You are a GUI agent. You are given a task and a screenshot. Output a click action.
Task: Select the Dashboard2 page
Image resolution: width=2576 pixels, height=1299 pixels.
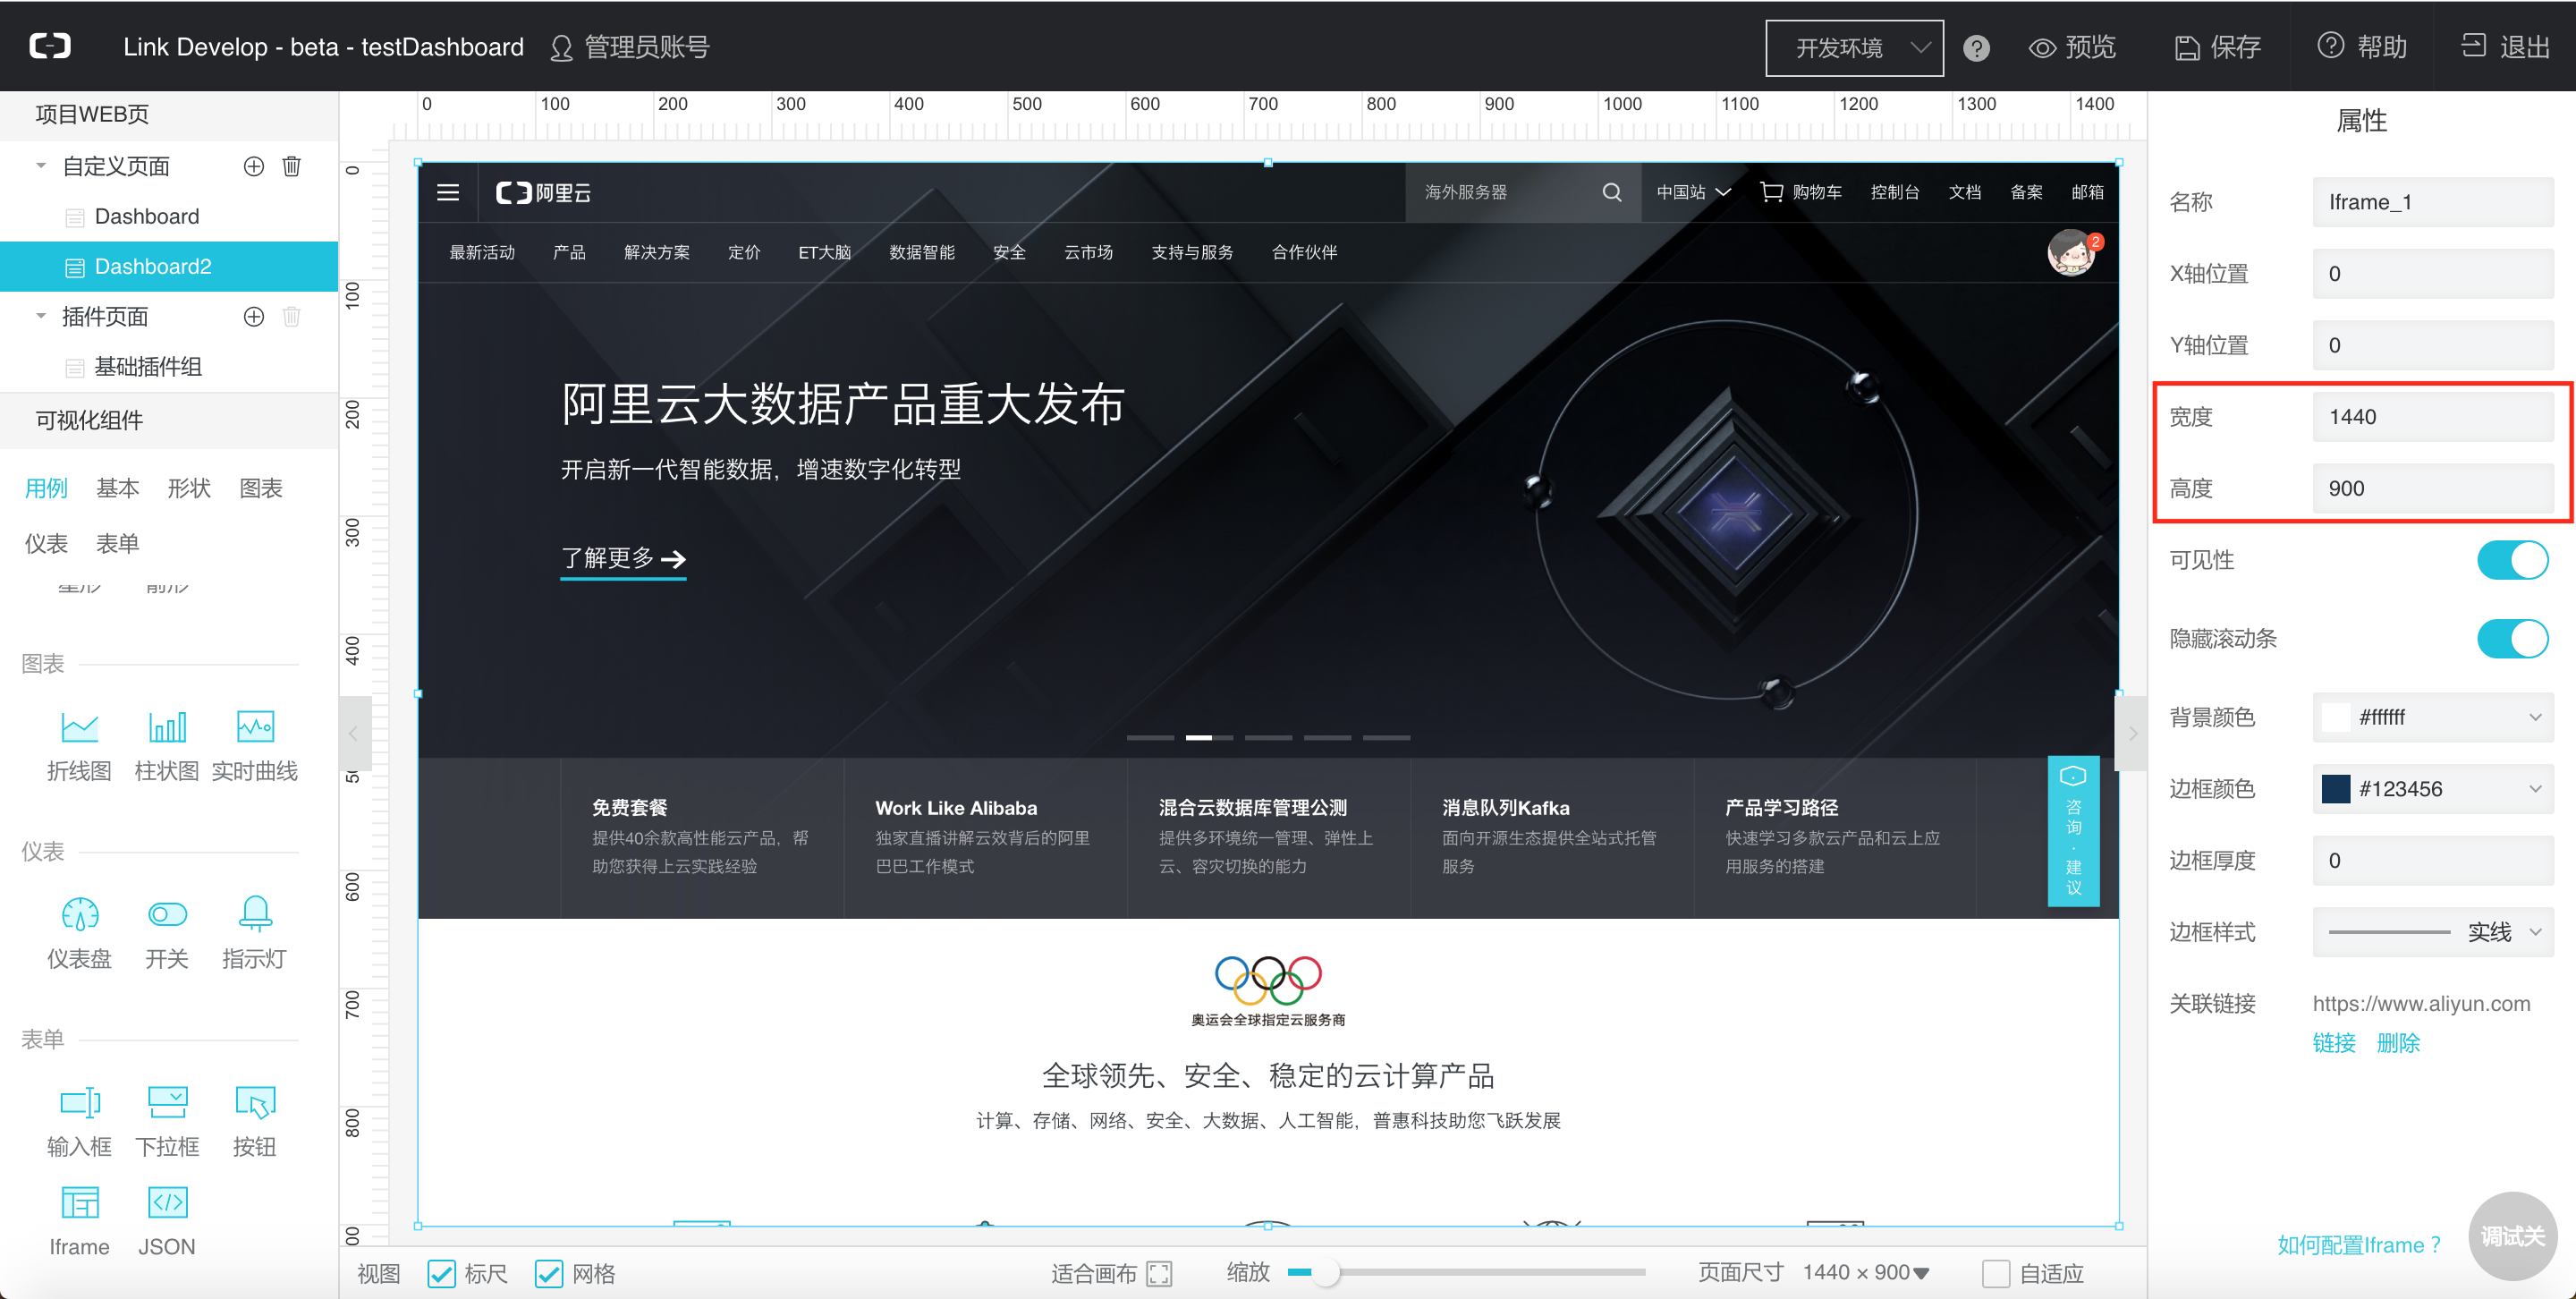[169, 266]
